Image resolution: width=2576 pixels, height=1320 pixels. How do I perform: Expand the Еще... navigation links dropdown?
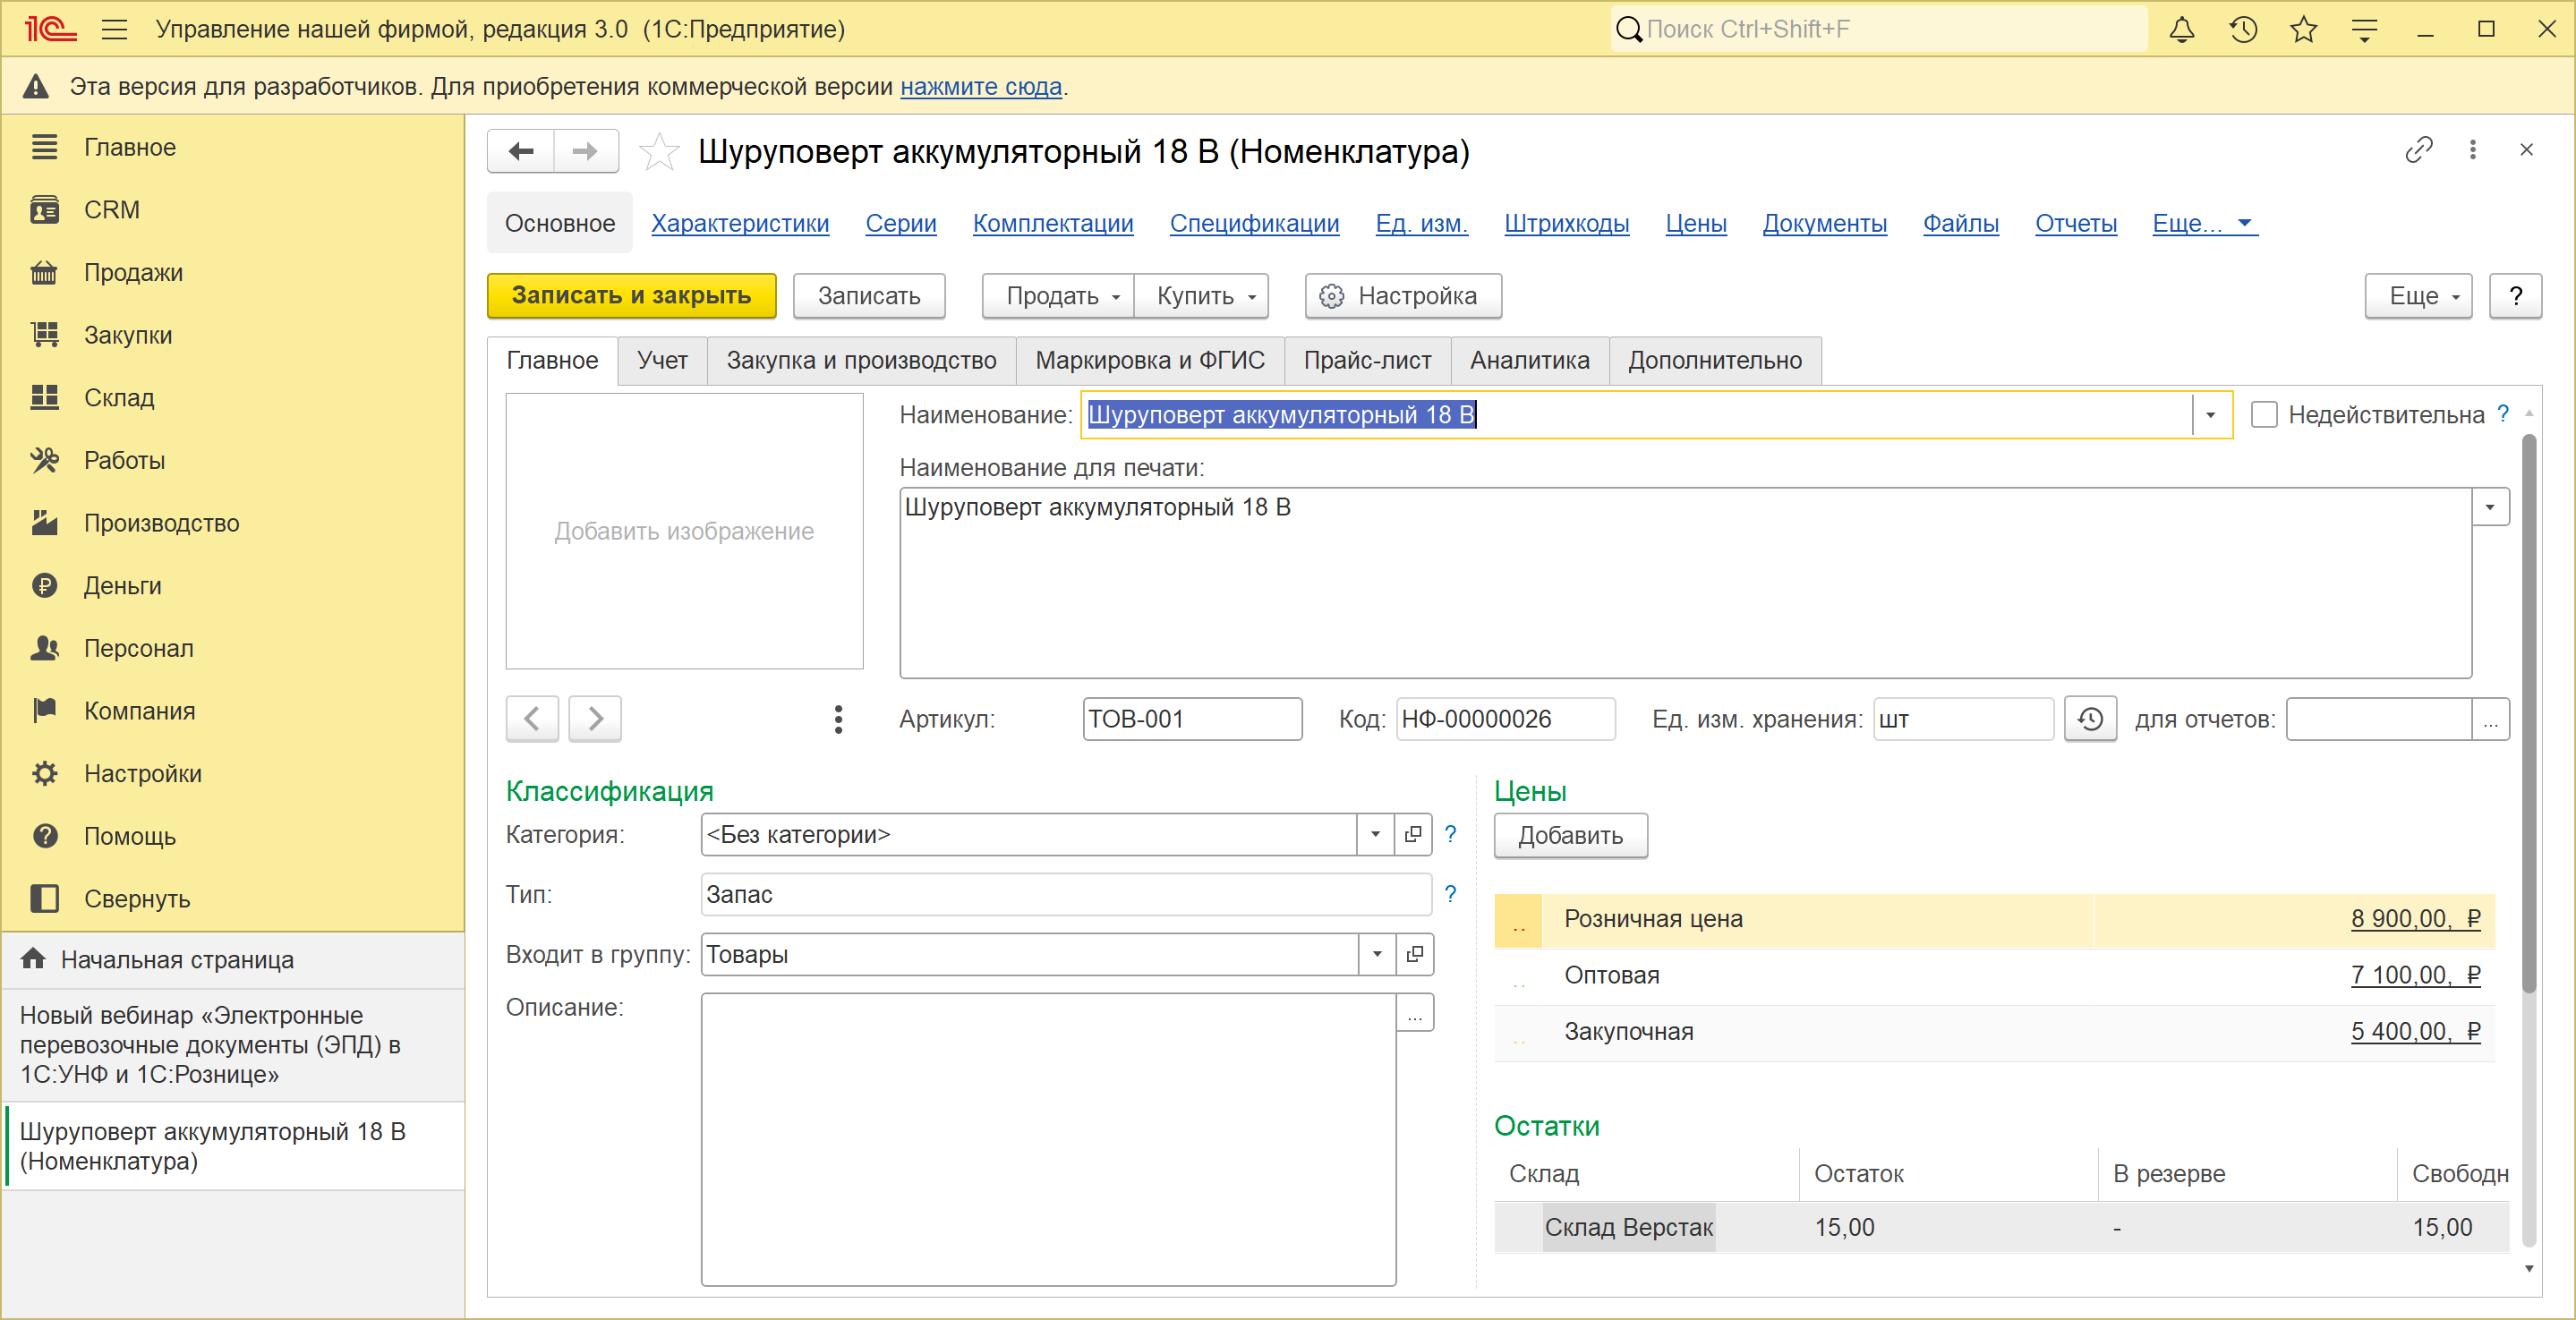[2205, 224]
